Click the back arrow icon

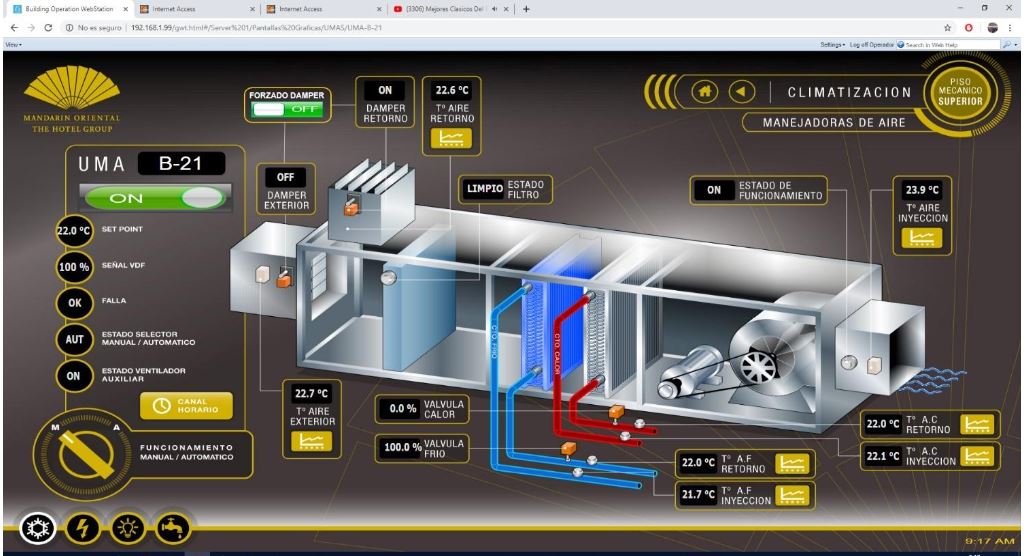(x=742, y=91)
